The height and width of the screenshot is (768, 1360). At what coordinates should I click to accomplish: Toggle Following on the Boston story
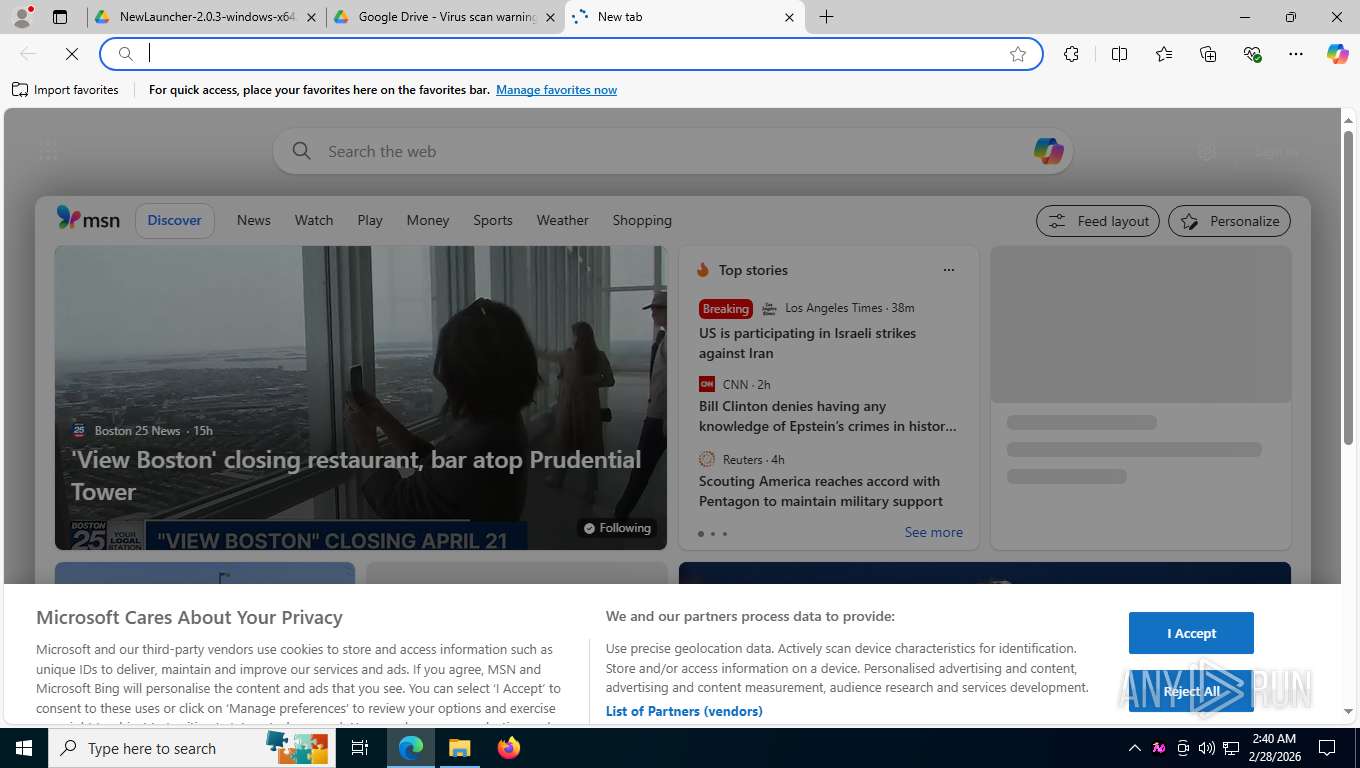[x=617, y=528]
